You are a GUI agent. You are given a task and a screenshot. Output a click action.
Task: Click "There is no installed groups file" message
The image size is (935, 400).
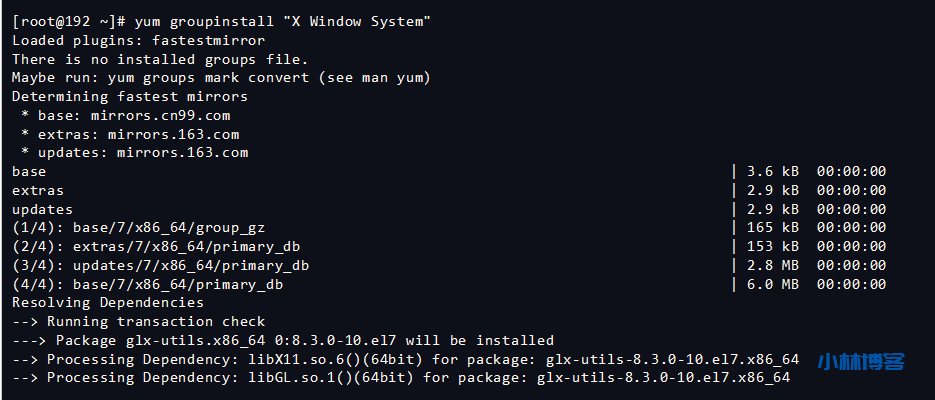143,60
